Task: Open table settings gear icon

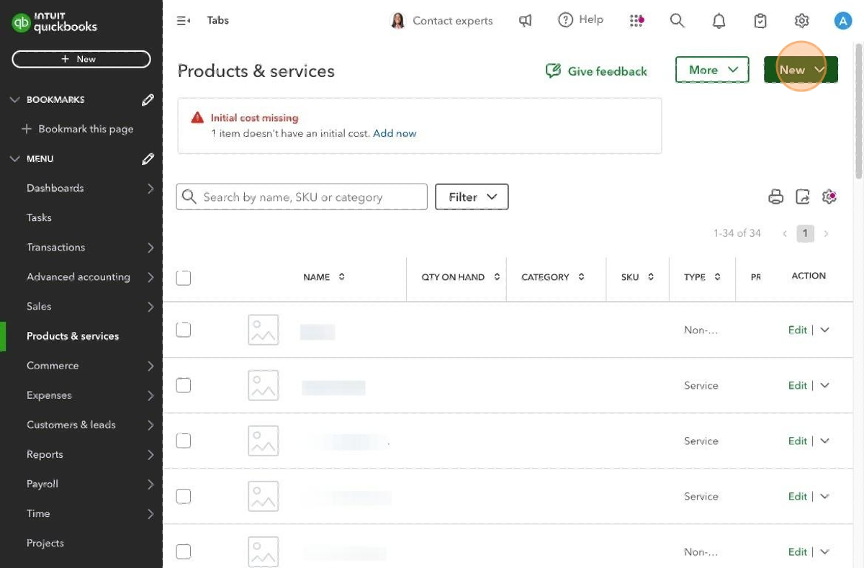Action: [x=829, y=197]
